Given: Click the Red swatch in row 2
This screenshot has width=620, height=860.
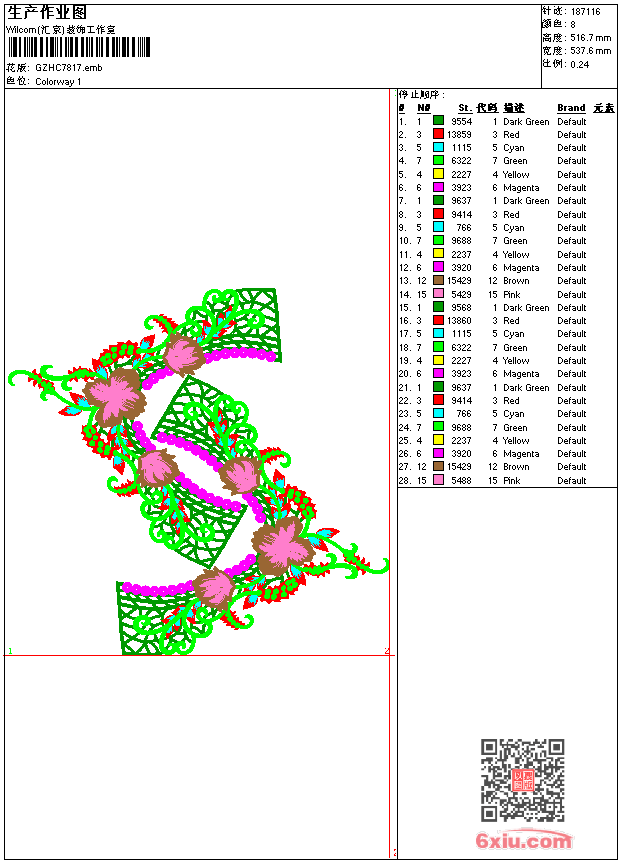Looking at the screenshot, I should tap(438, 134).
